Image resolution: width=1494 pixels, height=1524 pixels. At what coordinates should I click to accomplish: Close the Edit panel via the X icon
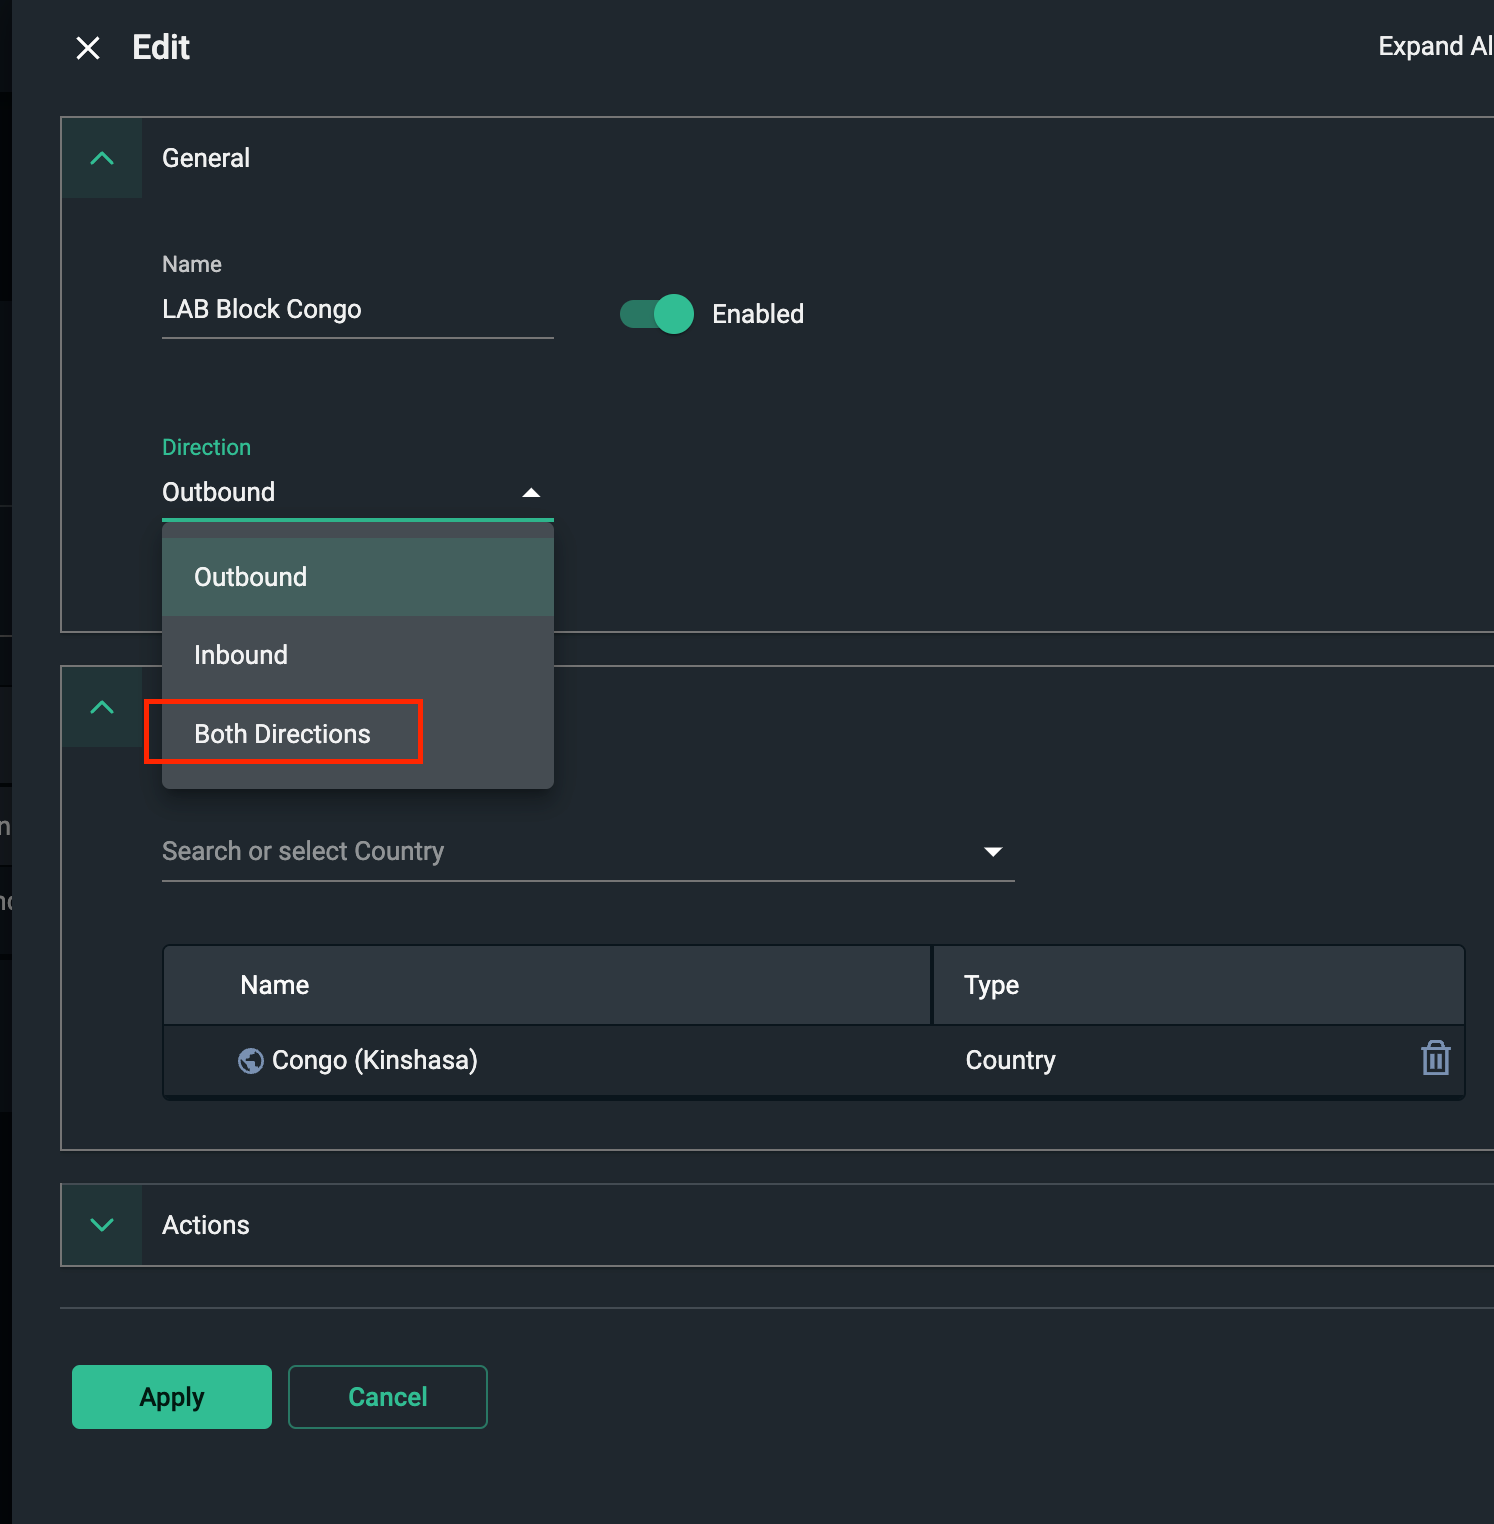point(87,47)
